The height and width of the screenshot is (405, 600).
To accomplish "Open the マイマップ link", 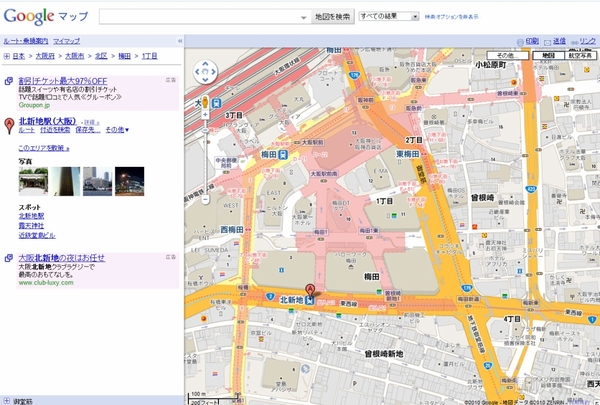I will tap(67, 41).
